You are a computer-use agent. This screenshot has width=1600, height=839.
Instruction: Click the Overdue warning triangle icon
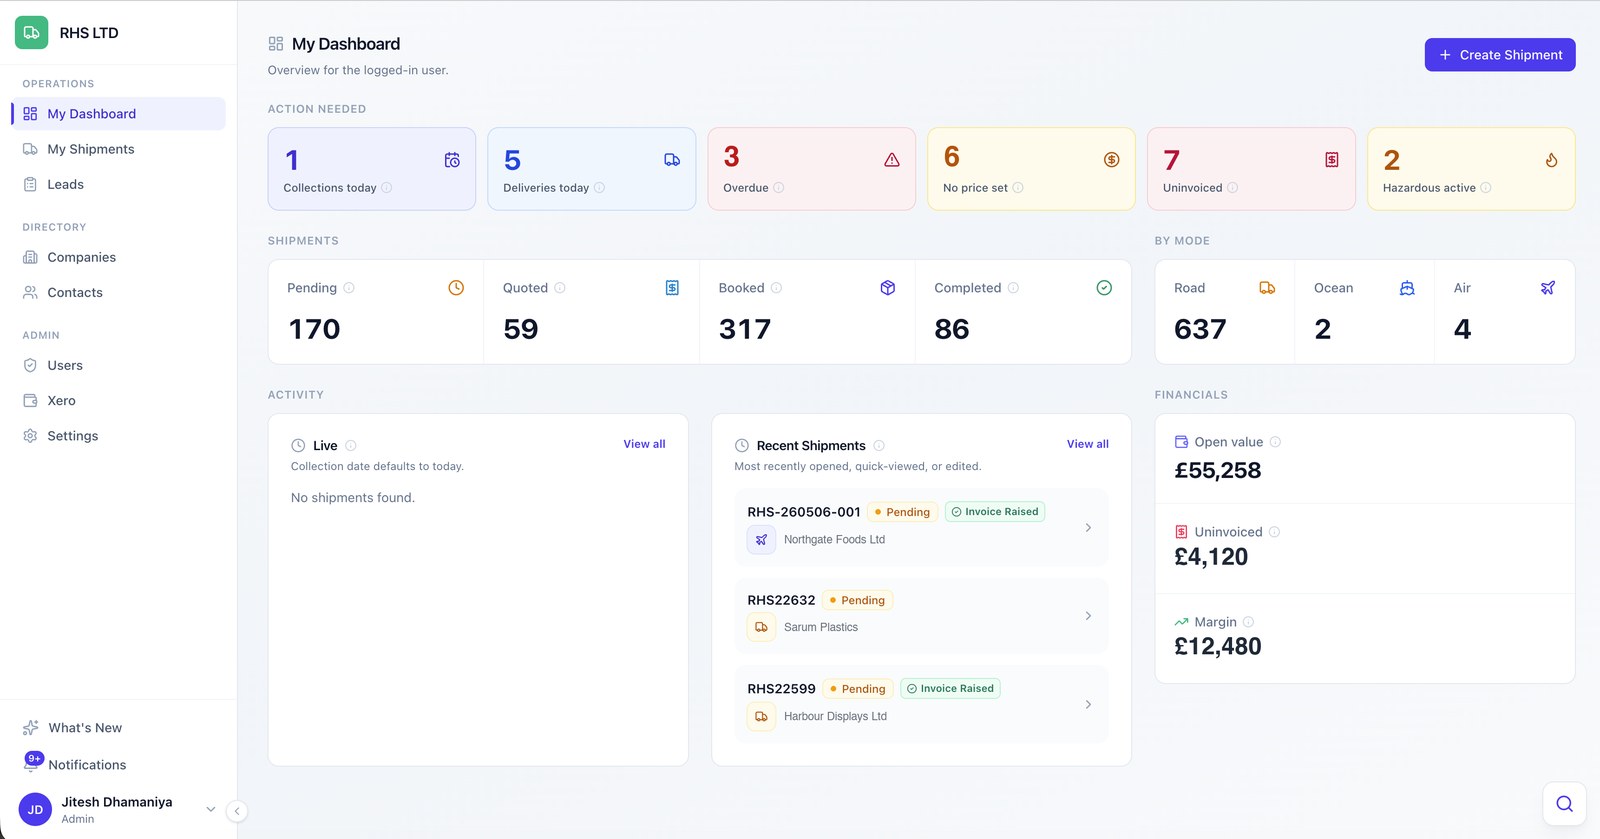click(892, 160)
